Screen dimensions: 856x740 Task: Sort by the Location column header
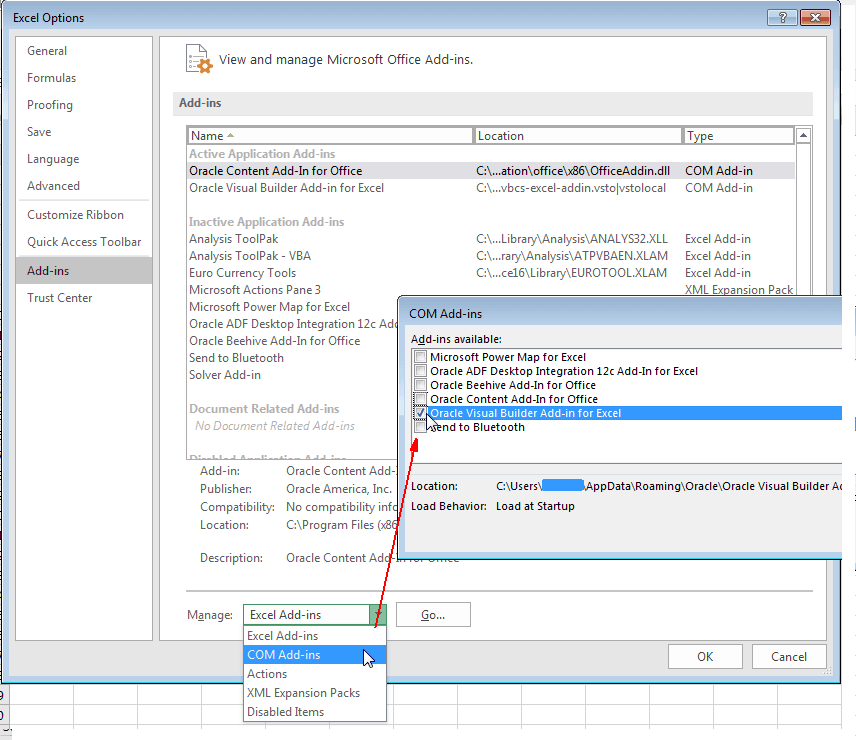click(578, 135)
